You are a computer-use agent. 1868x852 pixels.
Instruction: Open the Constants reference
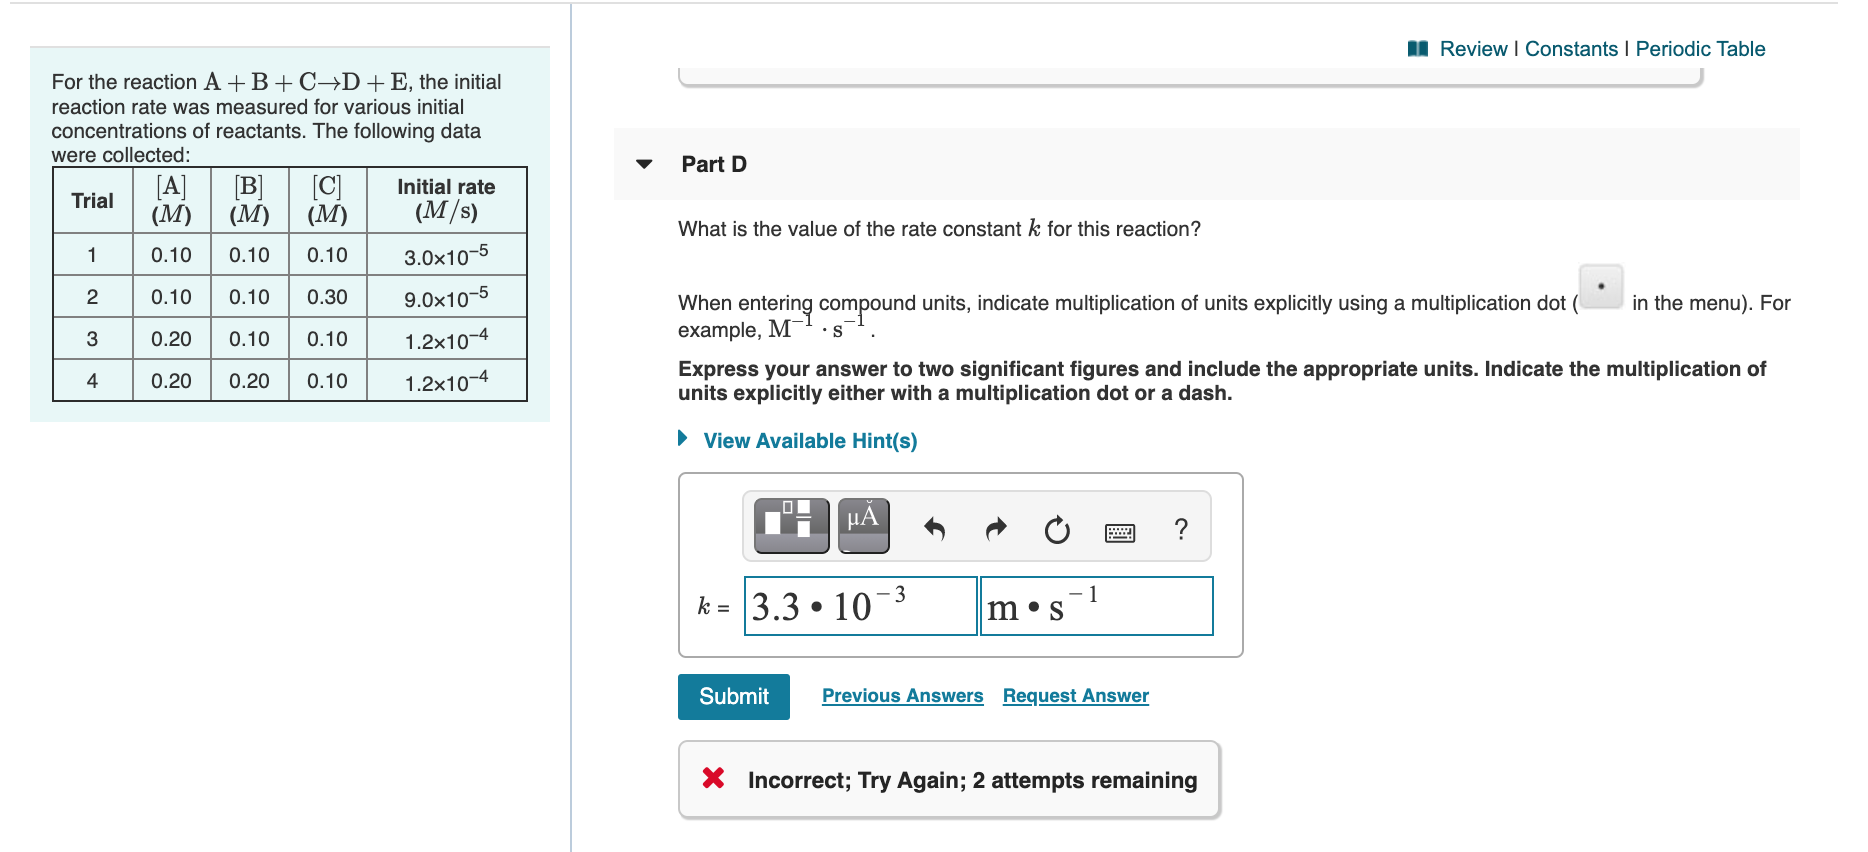click(x=1572, y=48)
